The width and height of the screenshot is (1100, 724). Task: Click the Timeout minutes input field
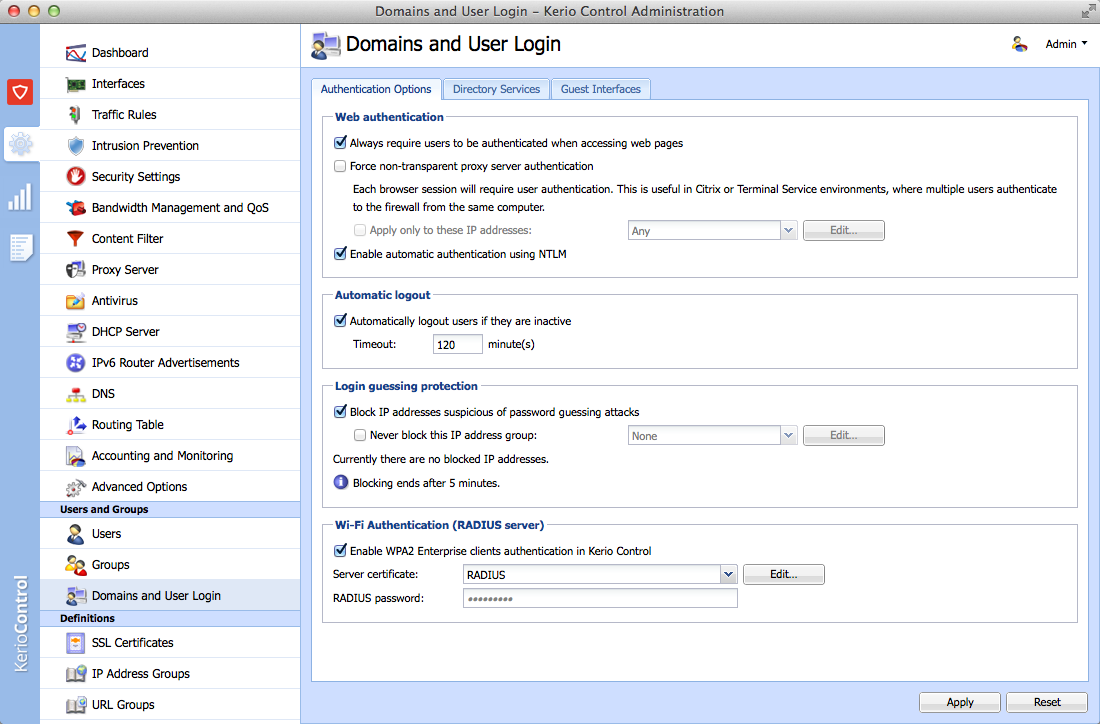457,344
